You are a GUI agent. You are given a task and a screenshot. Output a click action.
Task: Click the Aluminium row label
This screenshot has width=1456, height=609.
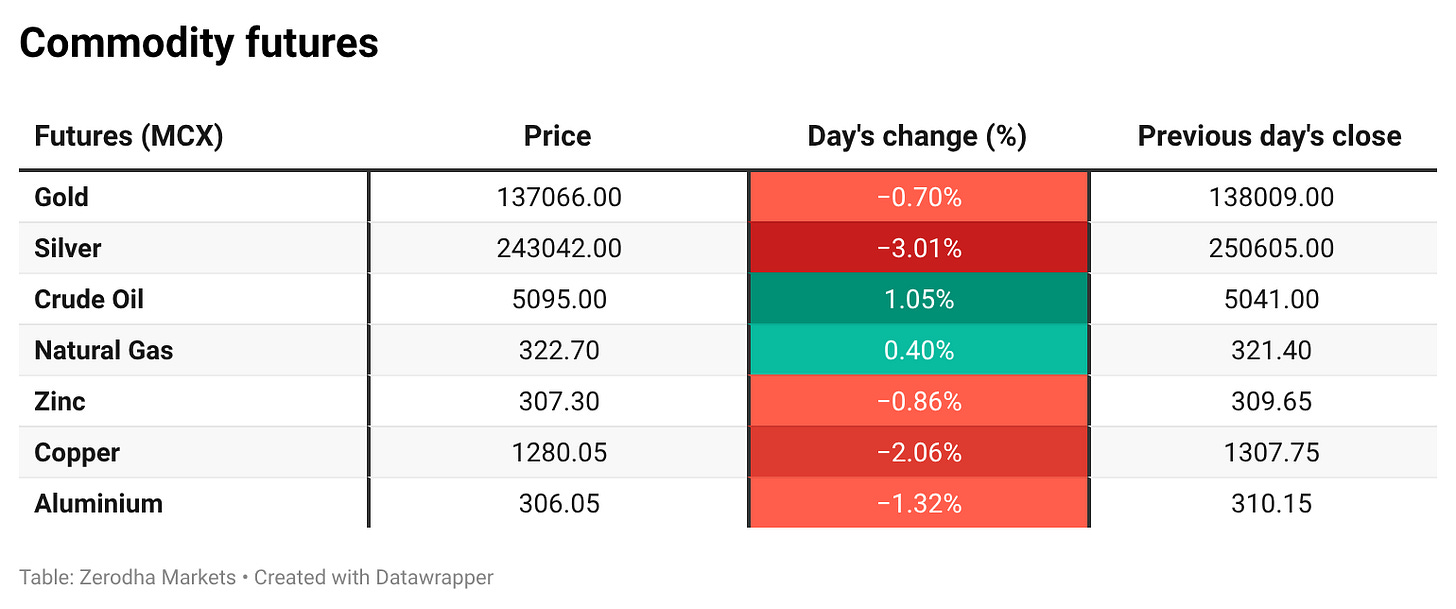click(x=98, y=503)
